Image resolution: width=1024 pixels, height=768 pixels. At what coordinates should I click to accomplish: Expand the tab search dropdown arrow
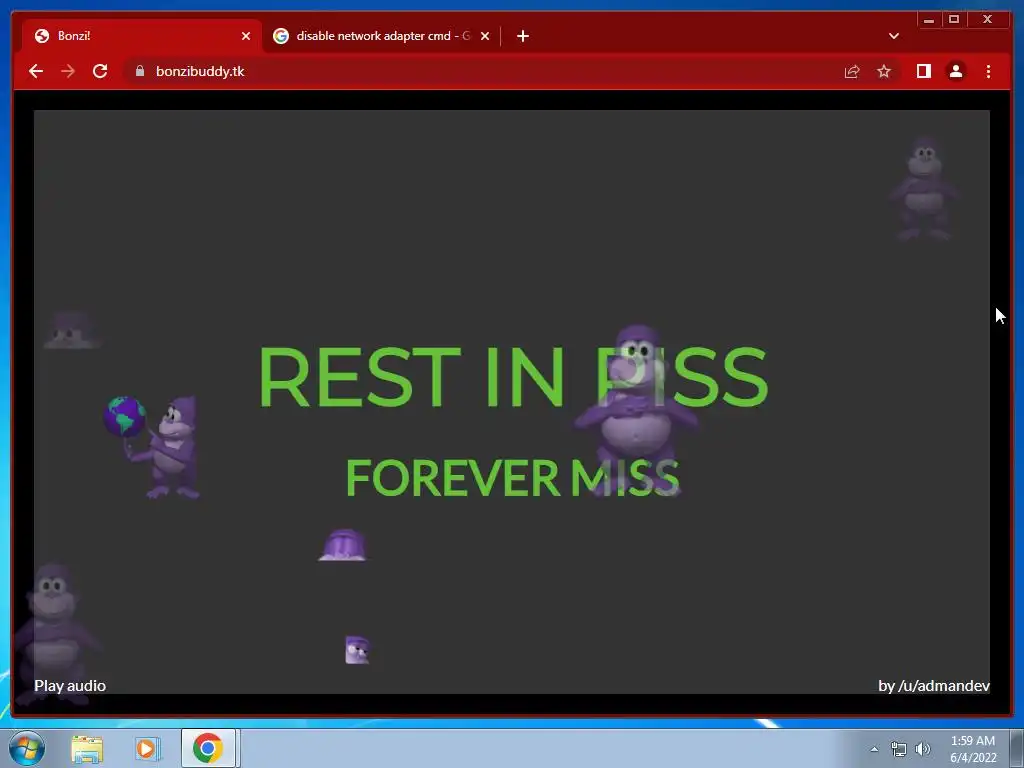893,36
